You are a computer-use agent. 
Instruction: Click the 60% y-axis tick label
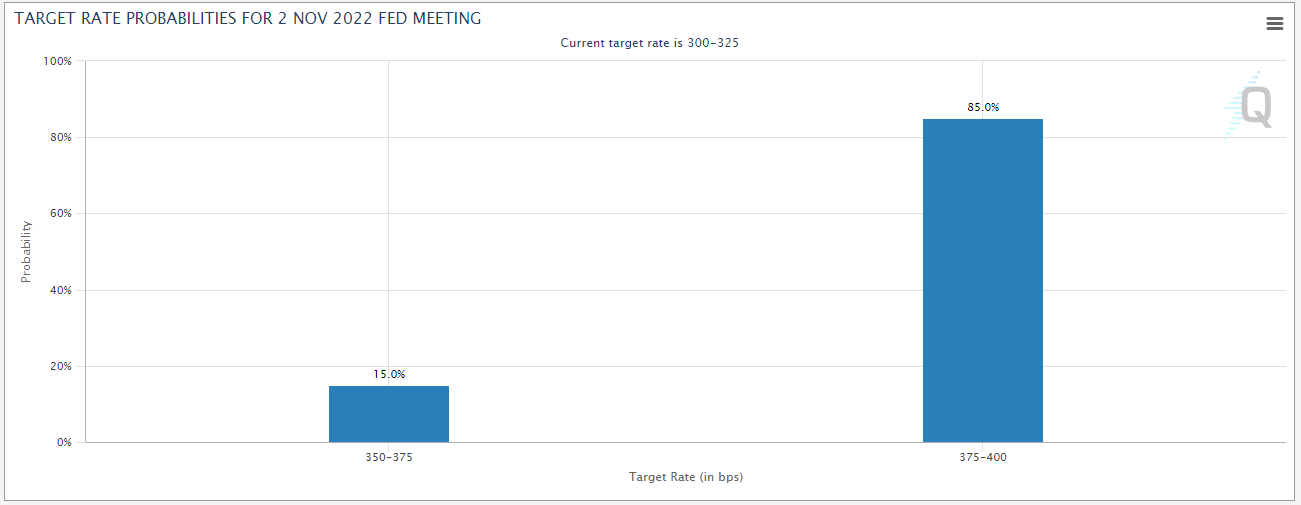(x=61, y=214)
